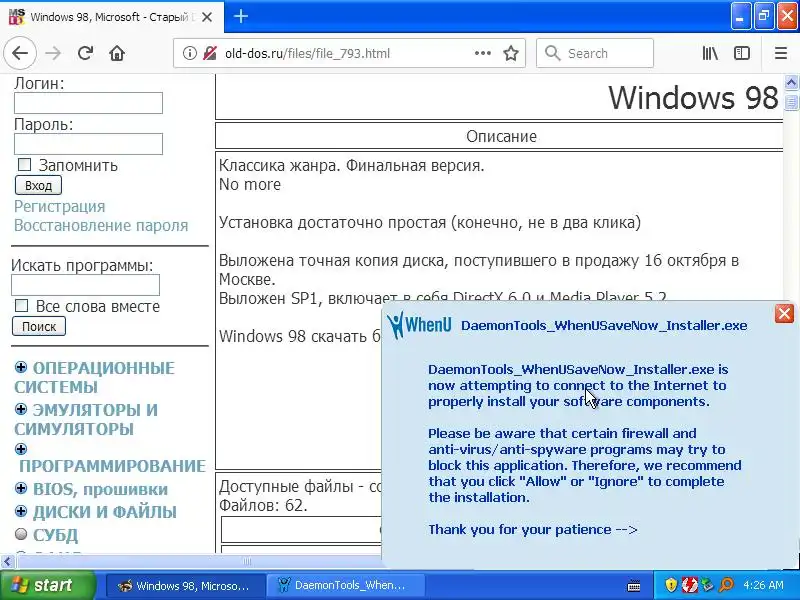Click the vertical scrollbar thumb

[791, 102]
